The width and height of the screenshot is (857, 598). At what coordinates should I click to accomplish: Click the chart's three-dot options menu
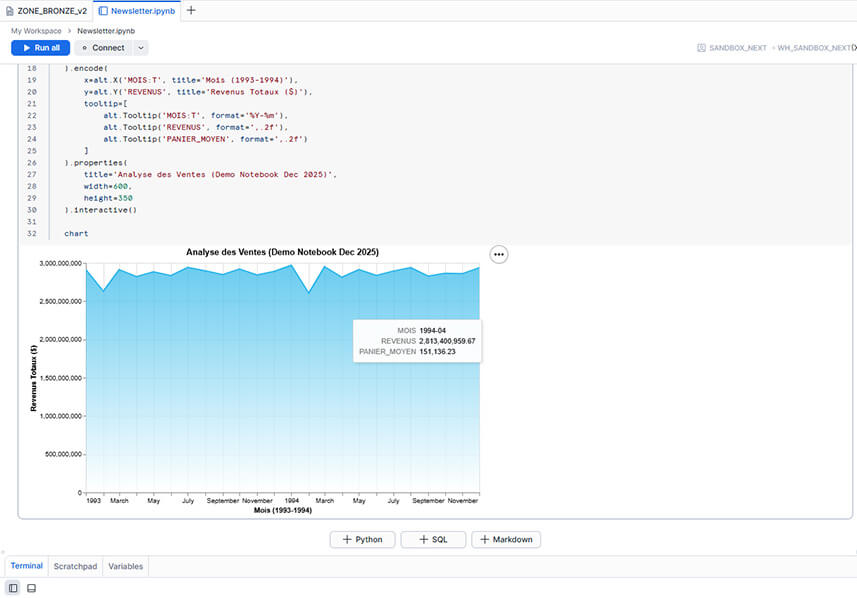click(x=499, y=254)
